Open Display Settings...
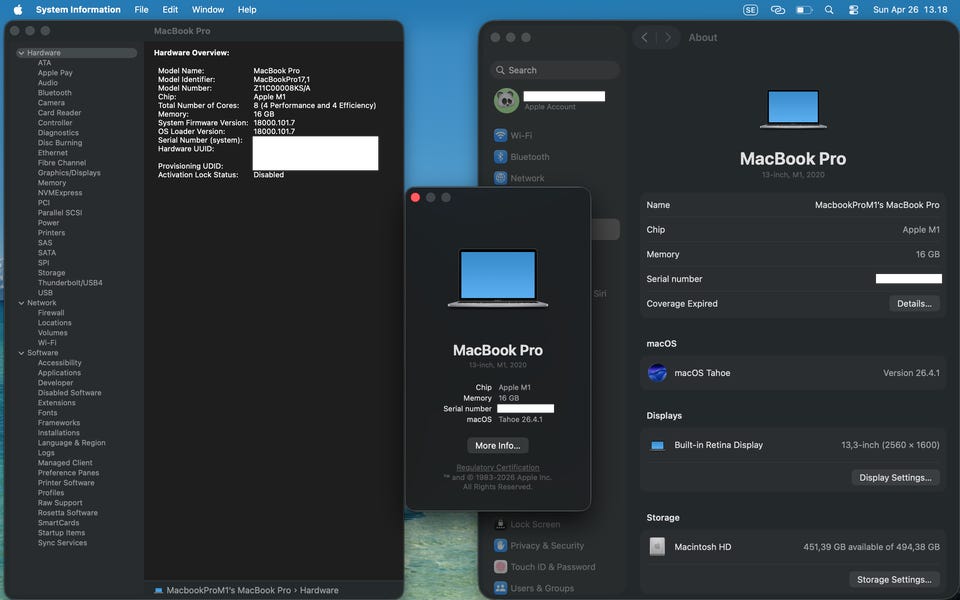Image resolution: width=960 pixels, height=600 pixels. click(x=895, y=478)
